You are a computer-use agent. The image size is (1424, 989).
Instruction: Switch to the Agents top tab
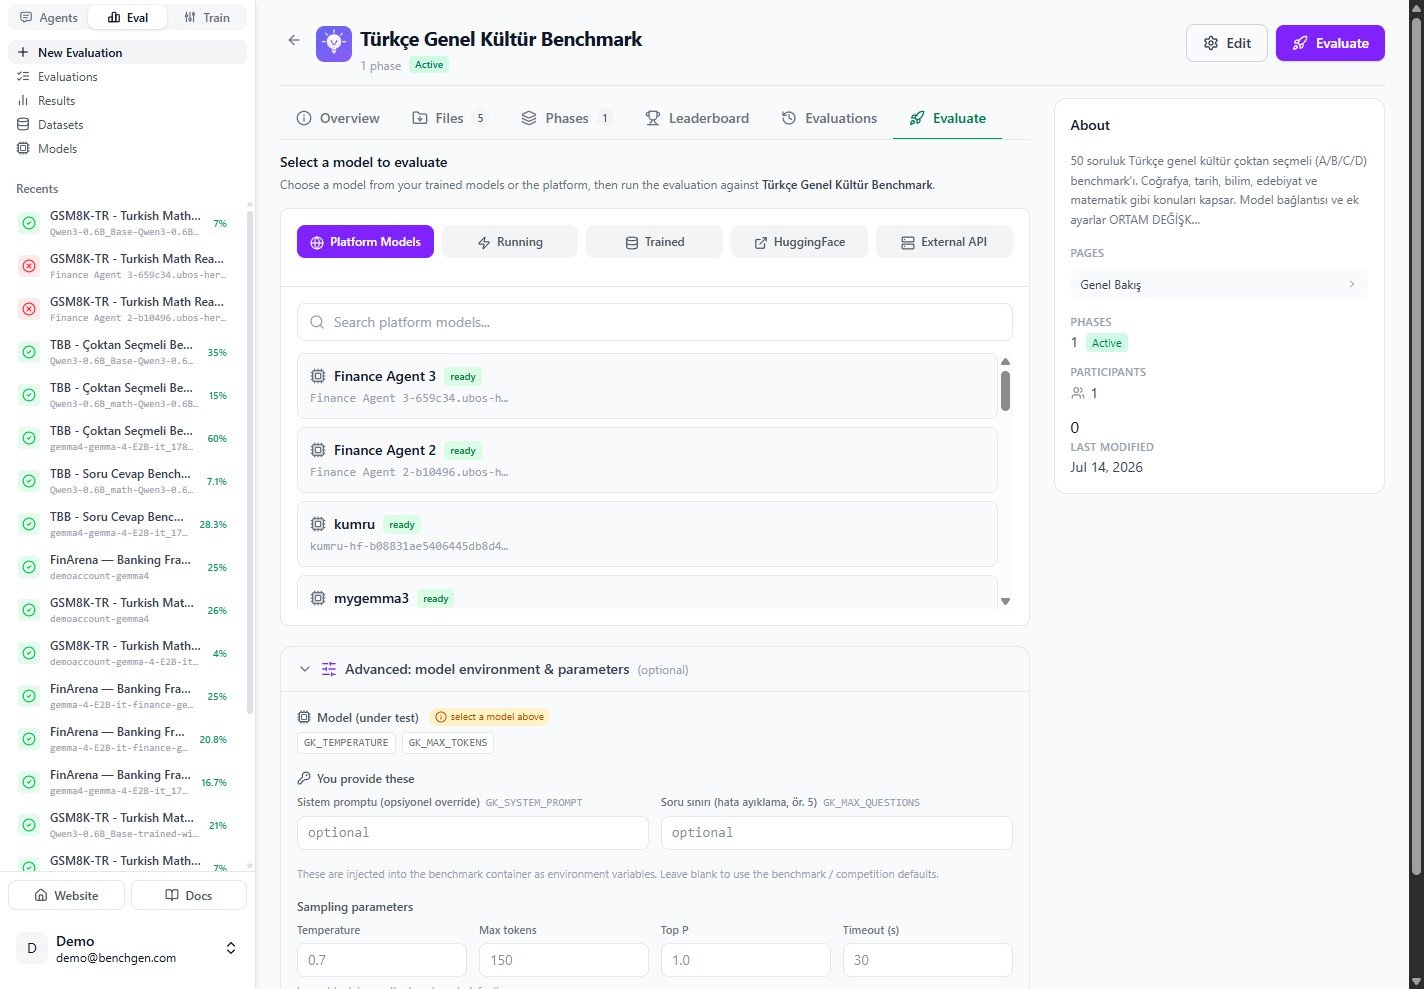tap(48, 17)
